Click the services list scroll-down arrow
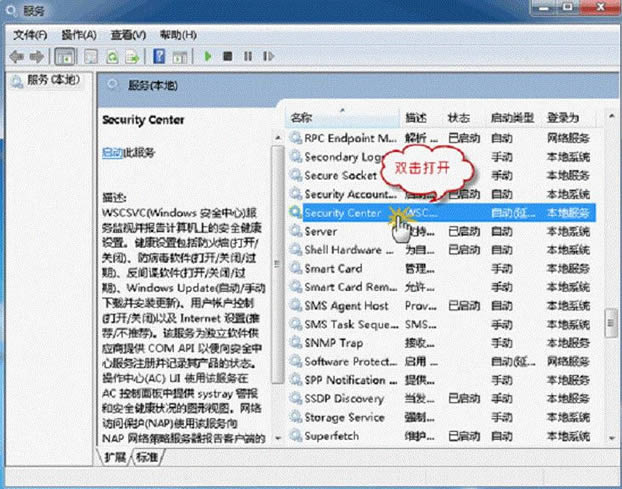 pyautogui.click(x=611, y=438)
